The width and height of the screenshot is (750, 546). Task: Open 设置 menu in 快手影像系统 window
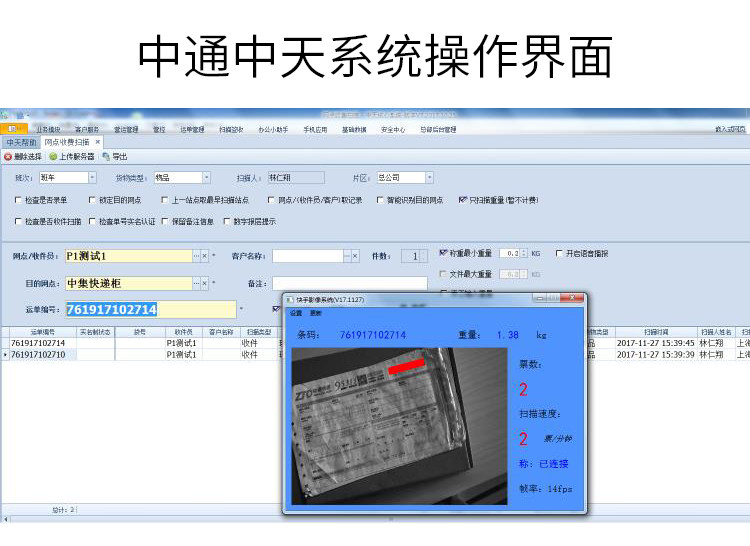[x=296, y=313]
